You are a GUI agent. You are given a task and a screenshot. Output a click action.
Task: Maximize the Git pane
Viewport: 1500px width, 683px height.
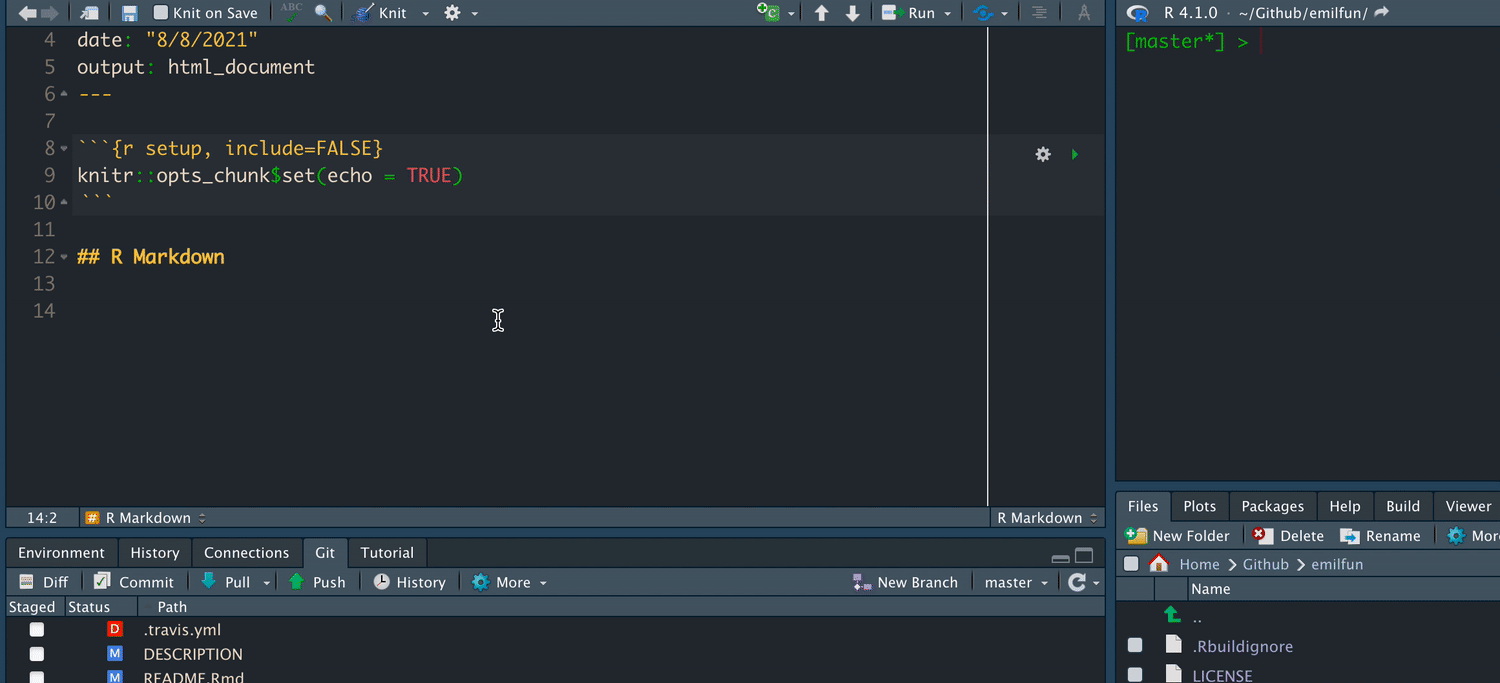pyautogui.click(x=1083, y=556)
